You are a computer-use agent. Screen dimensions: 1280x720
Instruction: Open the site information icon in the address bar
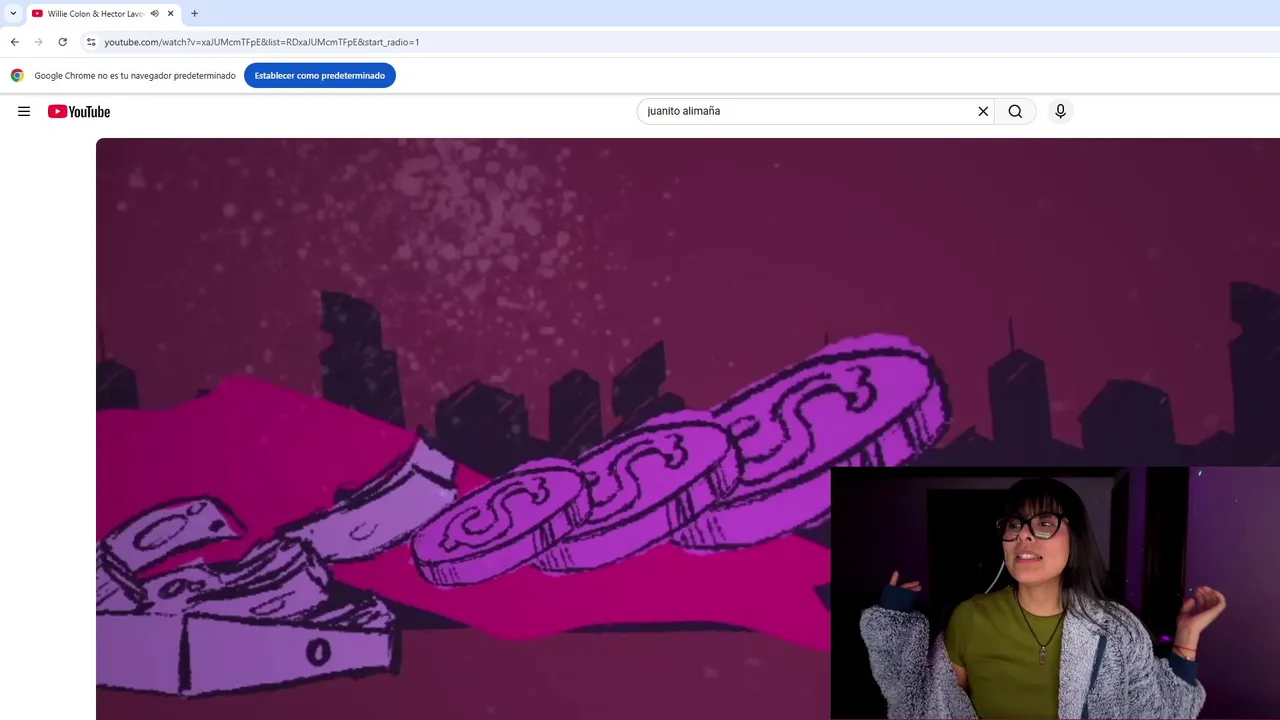pyautogui.click(x=91, y=42)
